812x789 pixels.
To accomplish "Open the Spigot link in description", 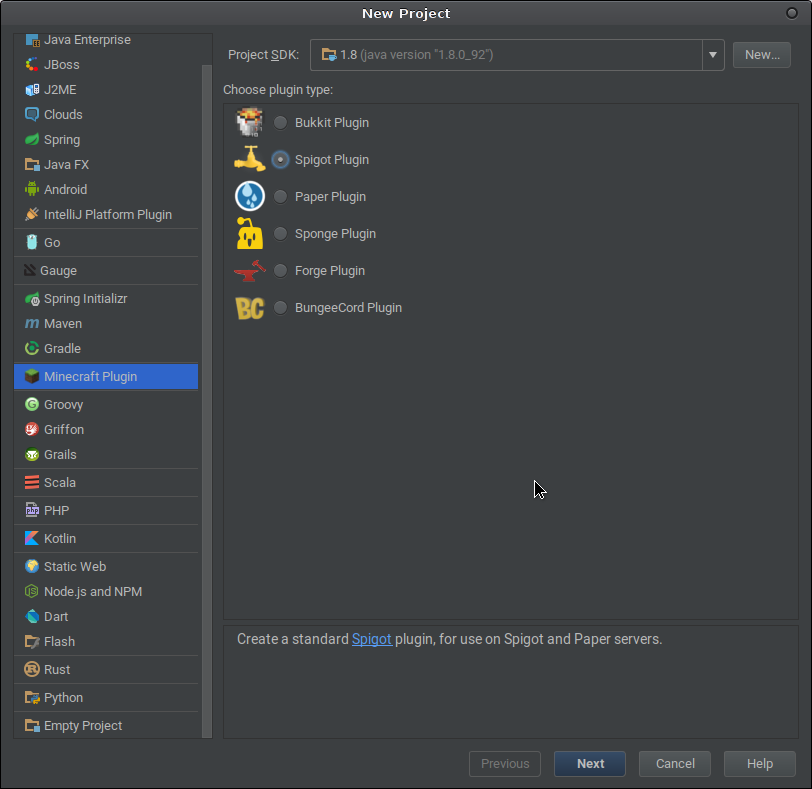I will tap(371, 639).
